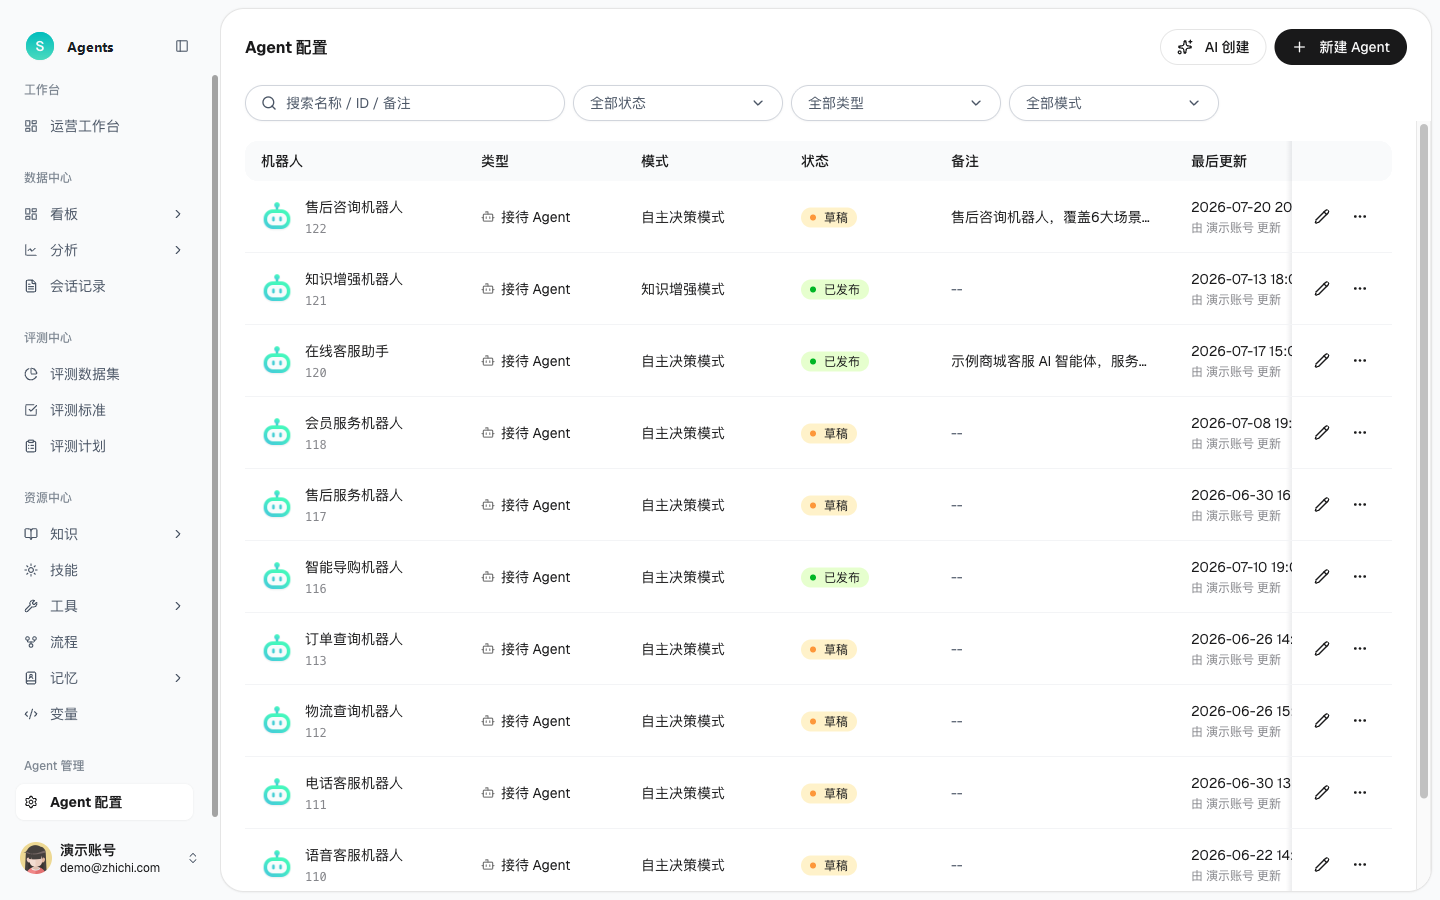Open 评测数据集 in the sidebar
The image size is (1440, 900).
105,374
